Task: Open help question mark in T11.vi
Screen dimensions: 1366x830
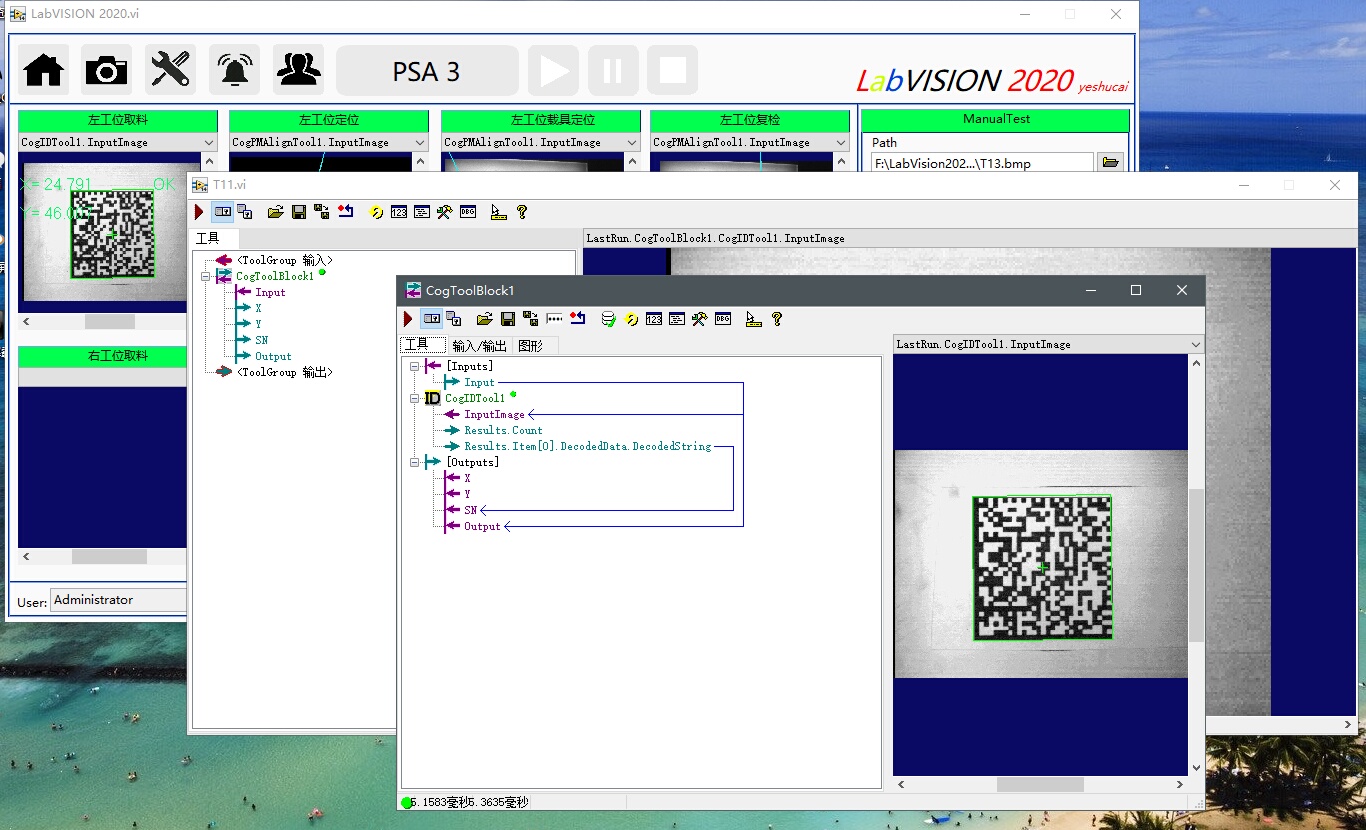Action: (x=521, y=212)
